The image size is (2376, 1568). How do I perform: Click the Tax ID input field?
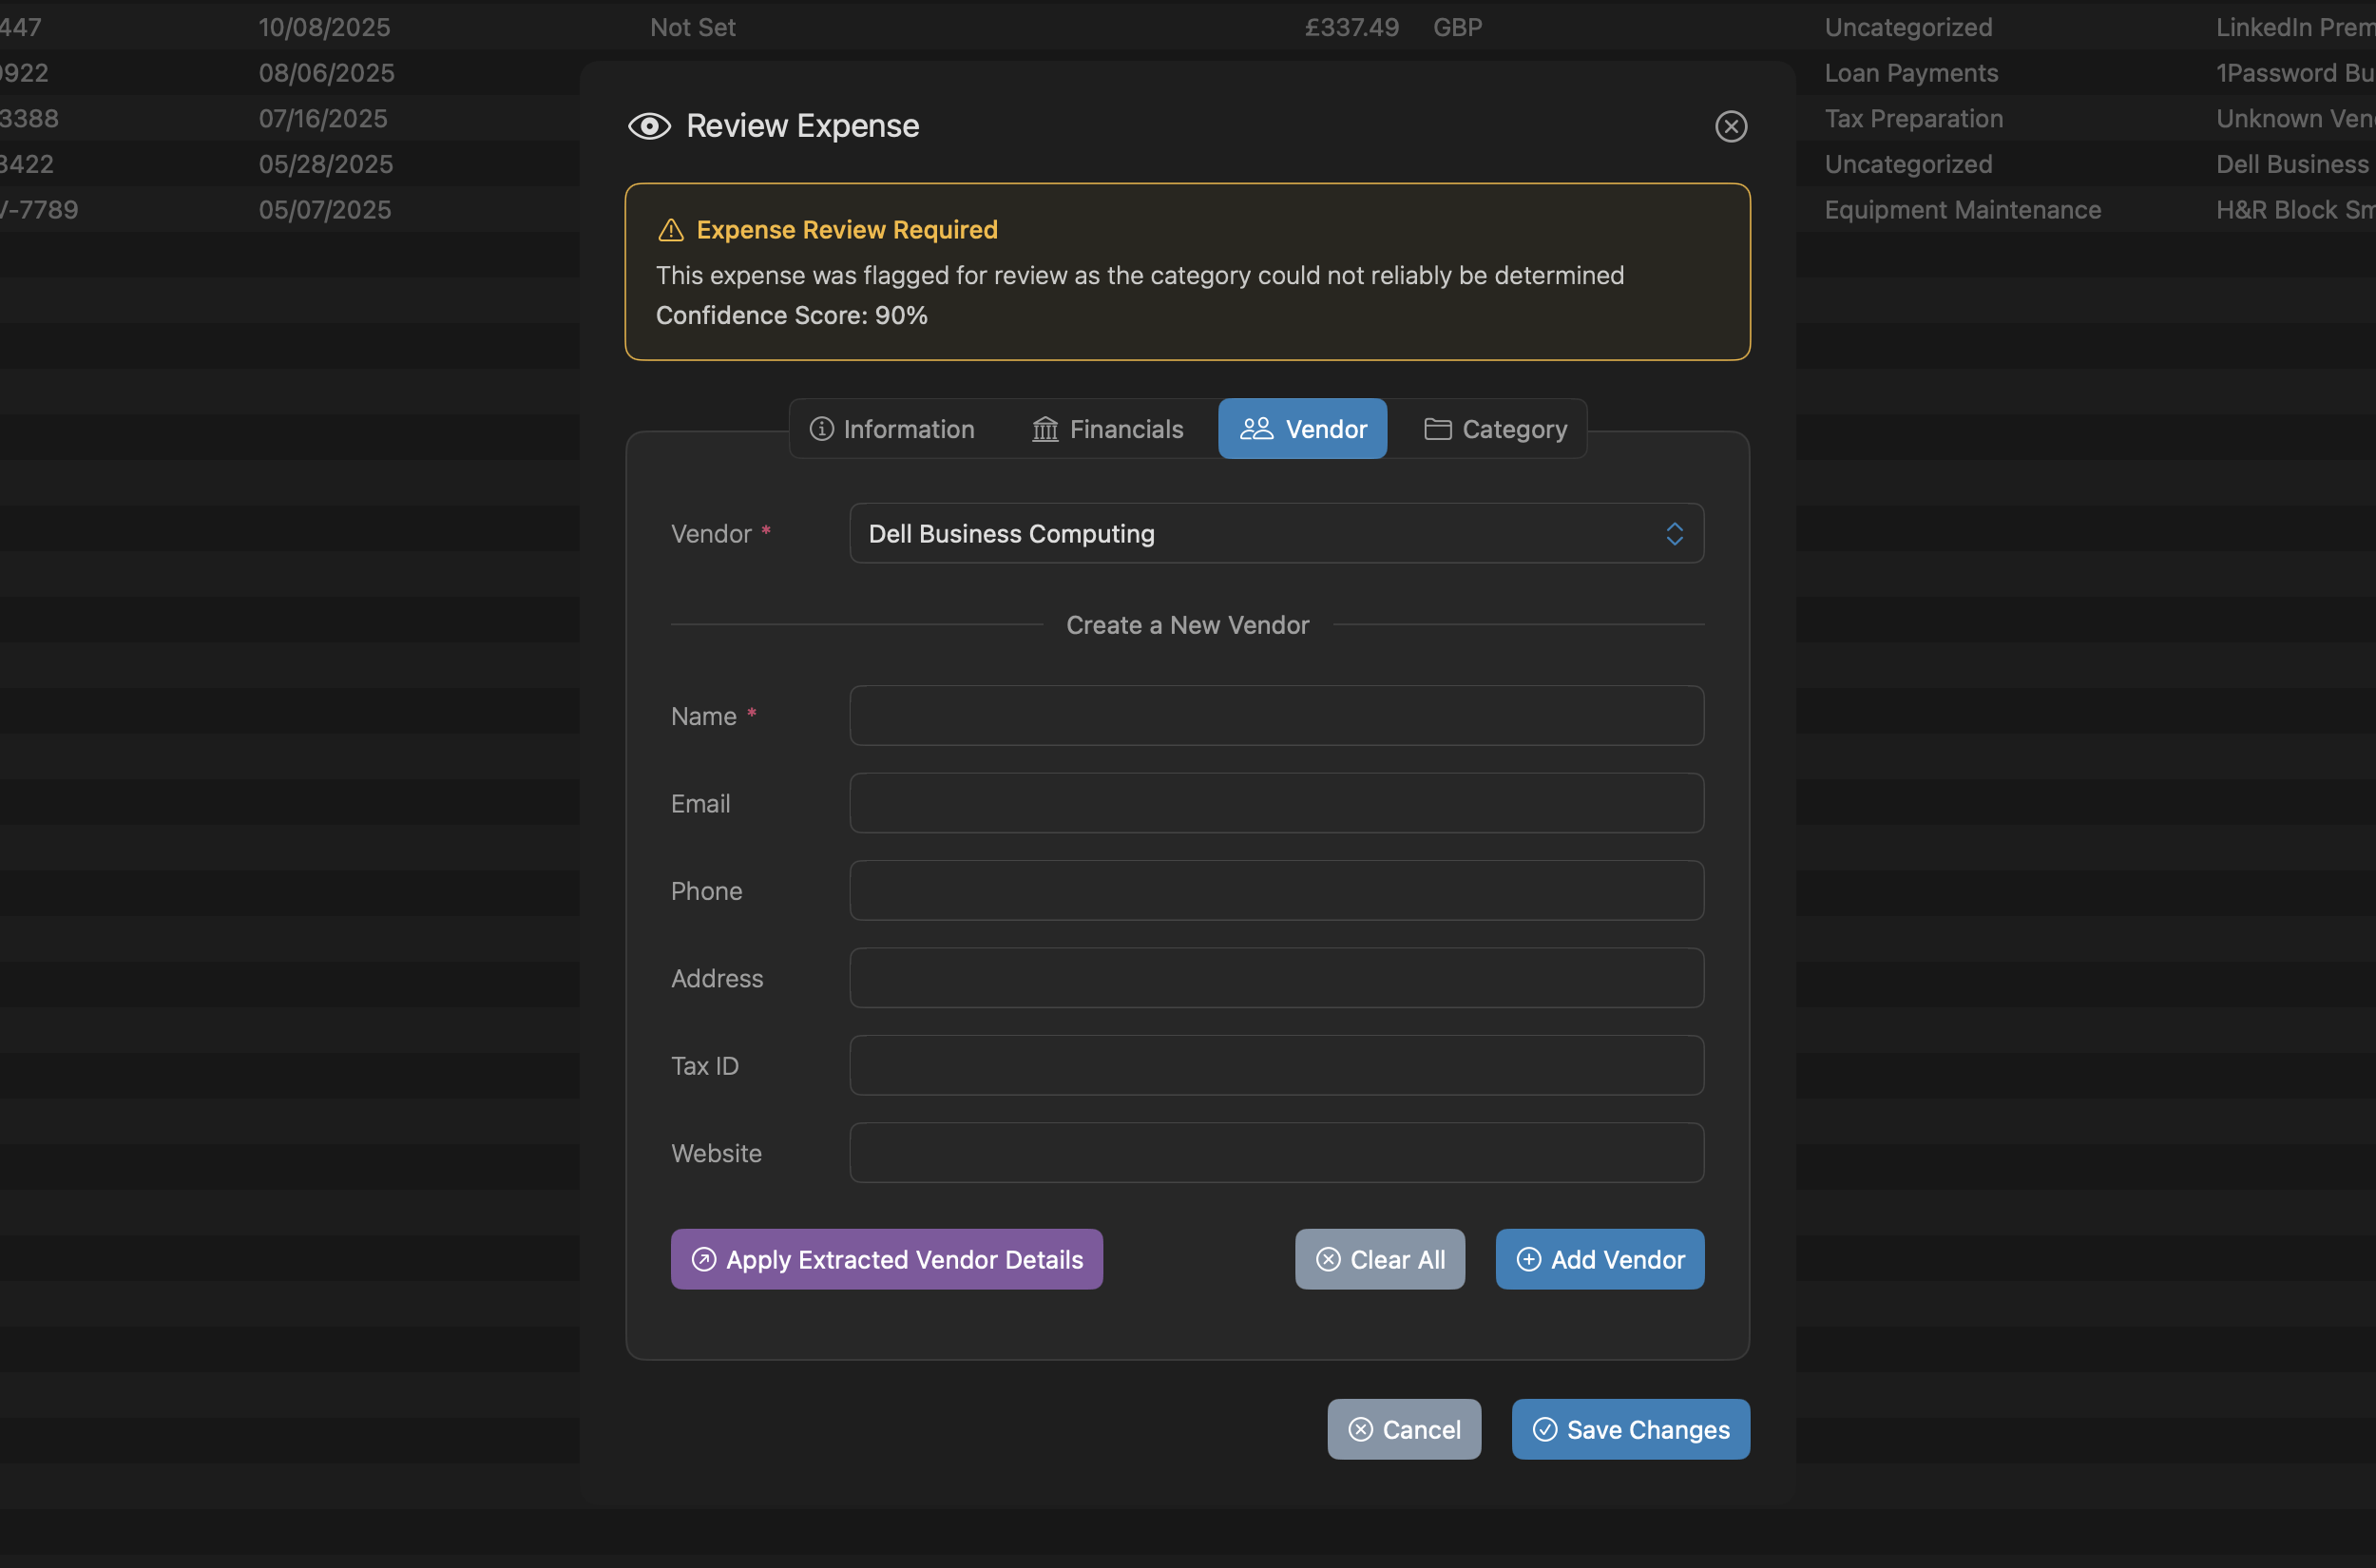1275,1065
